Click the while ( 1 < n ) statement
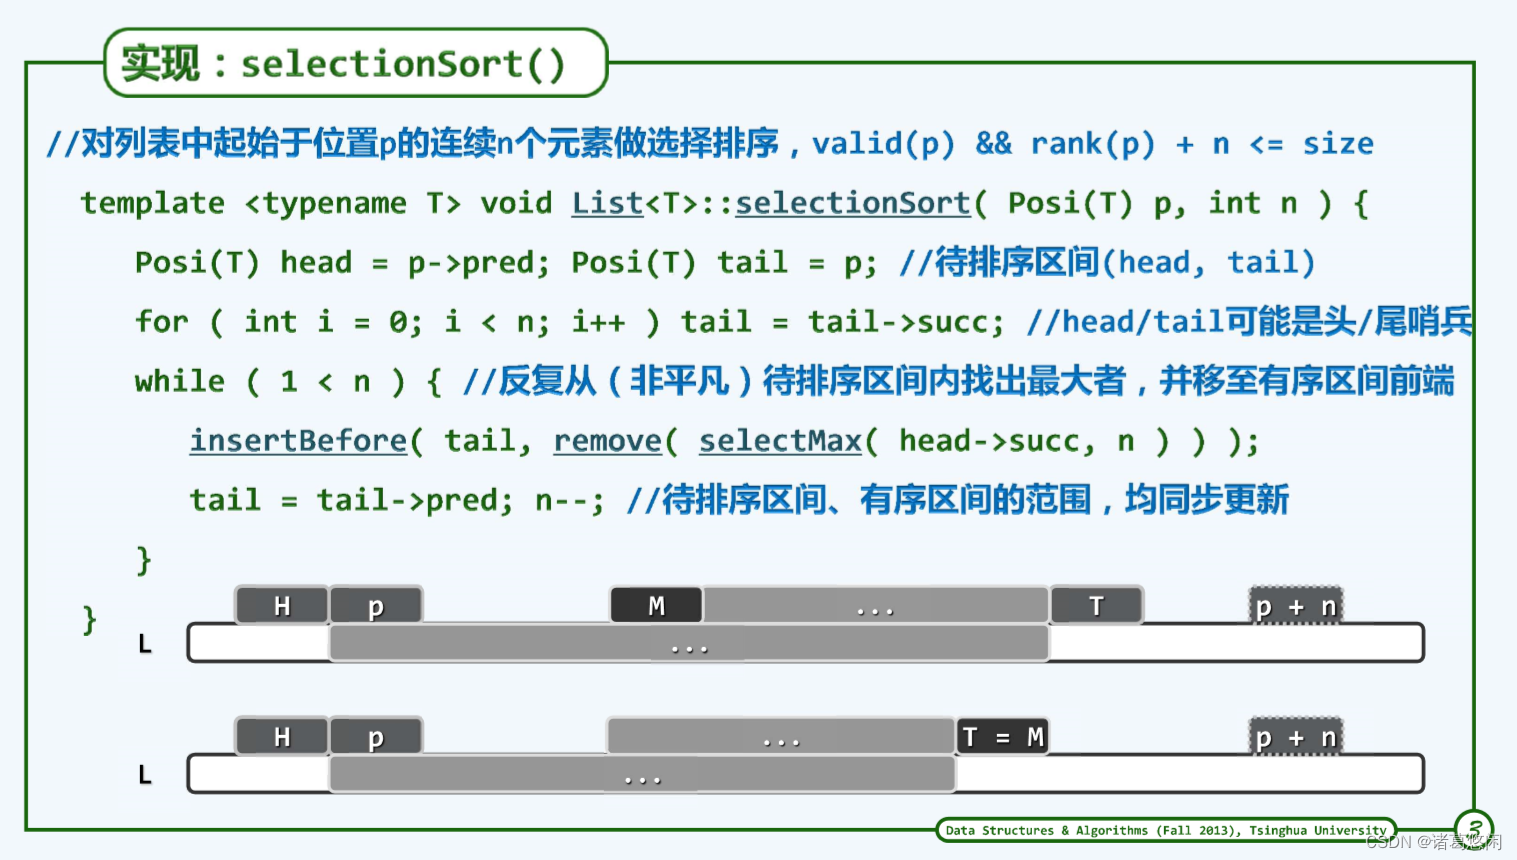Screen dimensions: 1517x860 pyautogui.click(x=290, y=382)
